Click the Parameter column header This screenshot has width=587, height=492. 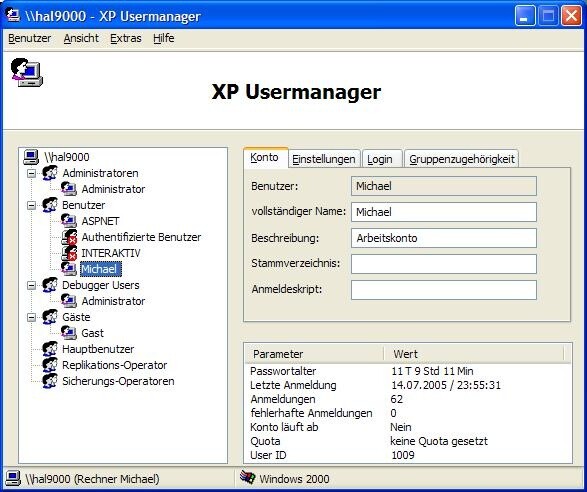314,354
